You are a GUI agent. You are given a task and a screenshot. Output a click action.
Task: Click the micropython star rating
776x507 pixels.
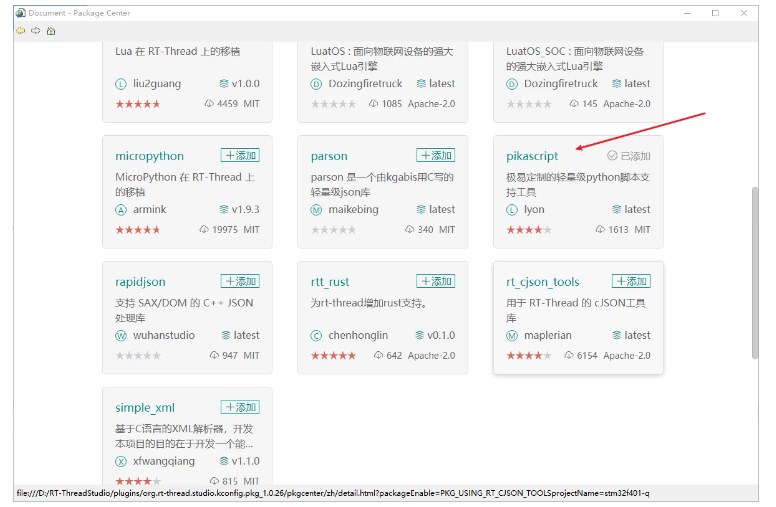[138, 230]
